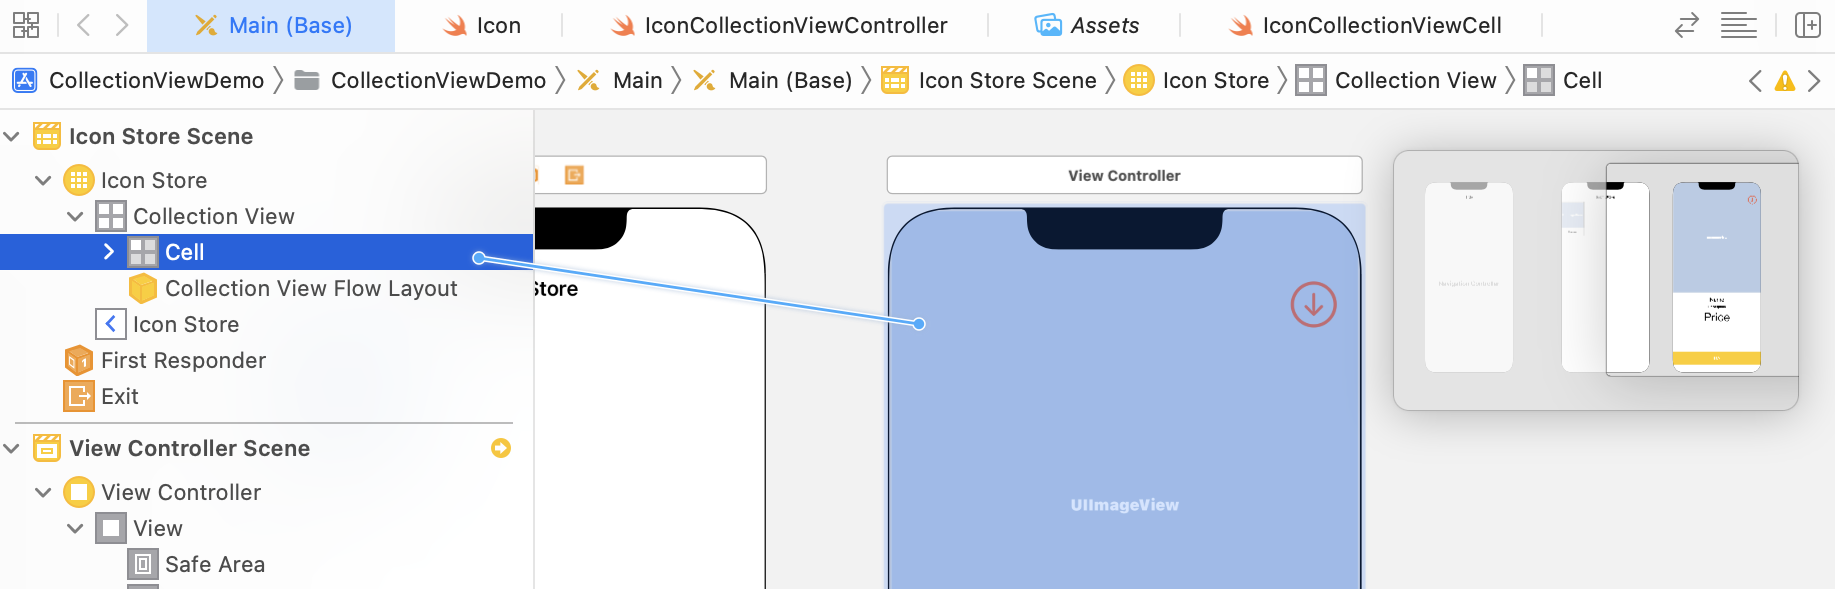Image resolution: width=1835 pixels, height=589 pixels.
Task: Collapse the Icon Store Scene group
Action: point(12,136)
